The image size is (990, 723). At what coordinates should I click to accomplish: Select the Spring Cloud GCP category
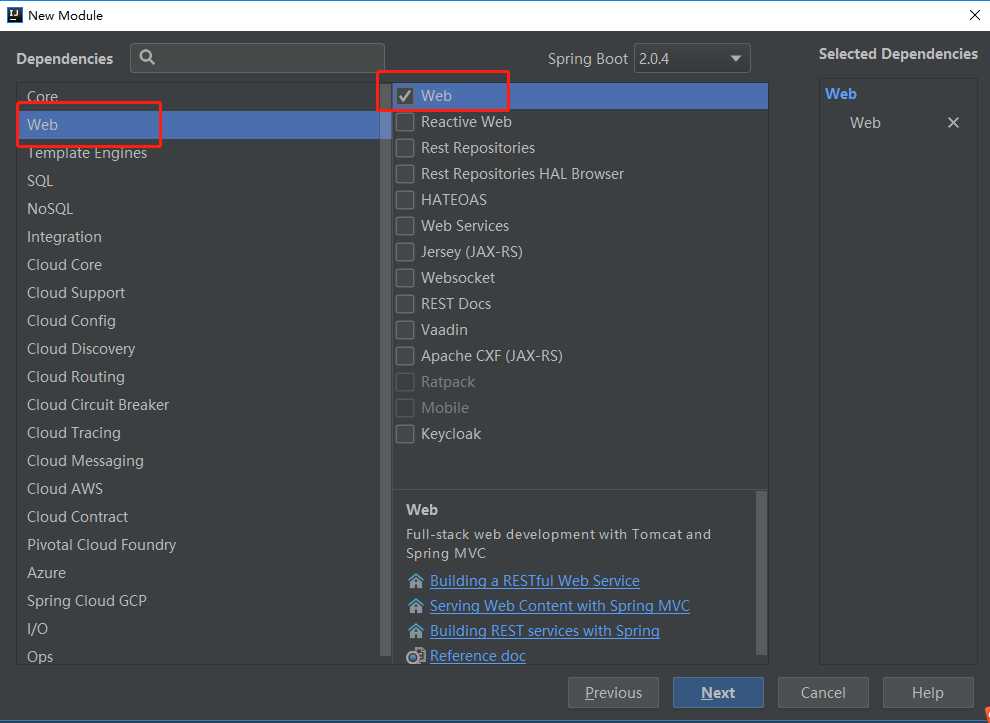click(198, 601)
